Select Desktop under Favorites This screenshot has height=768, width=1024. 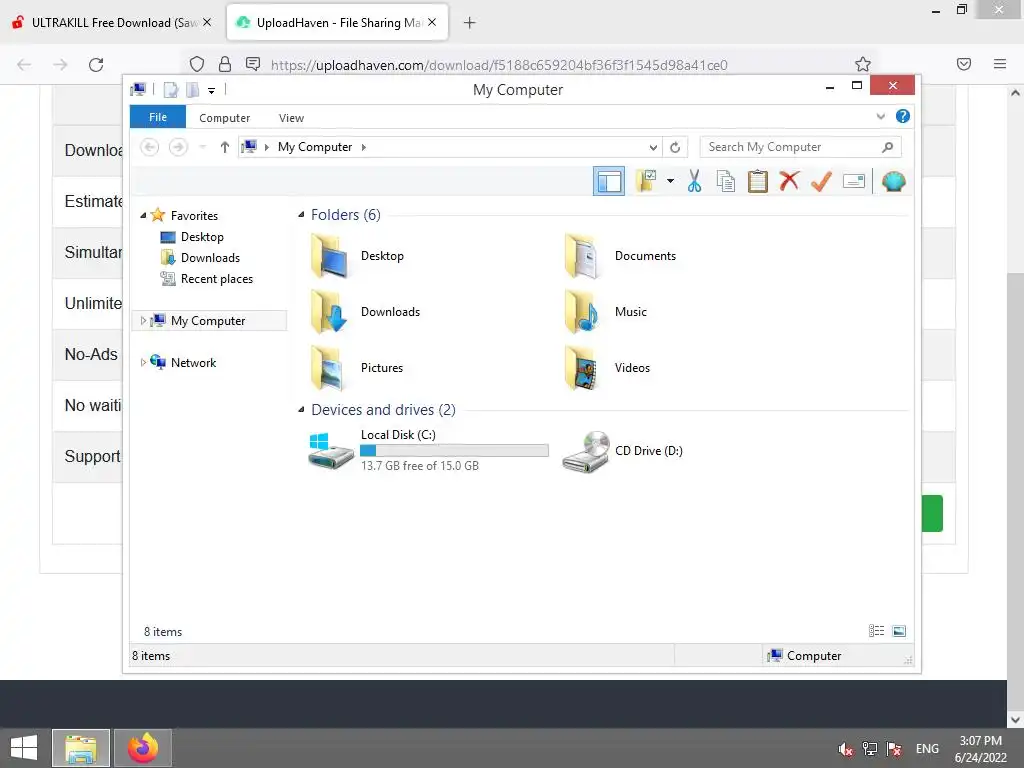[202, 236]
